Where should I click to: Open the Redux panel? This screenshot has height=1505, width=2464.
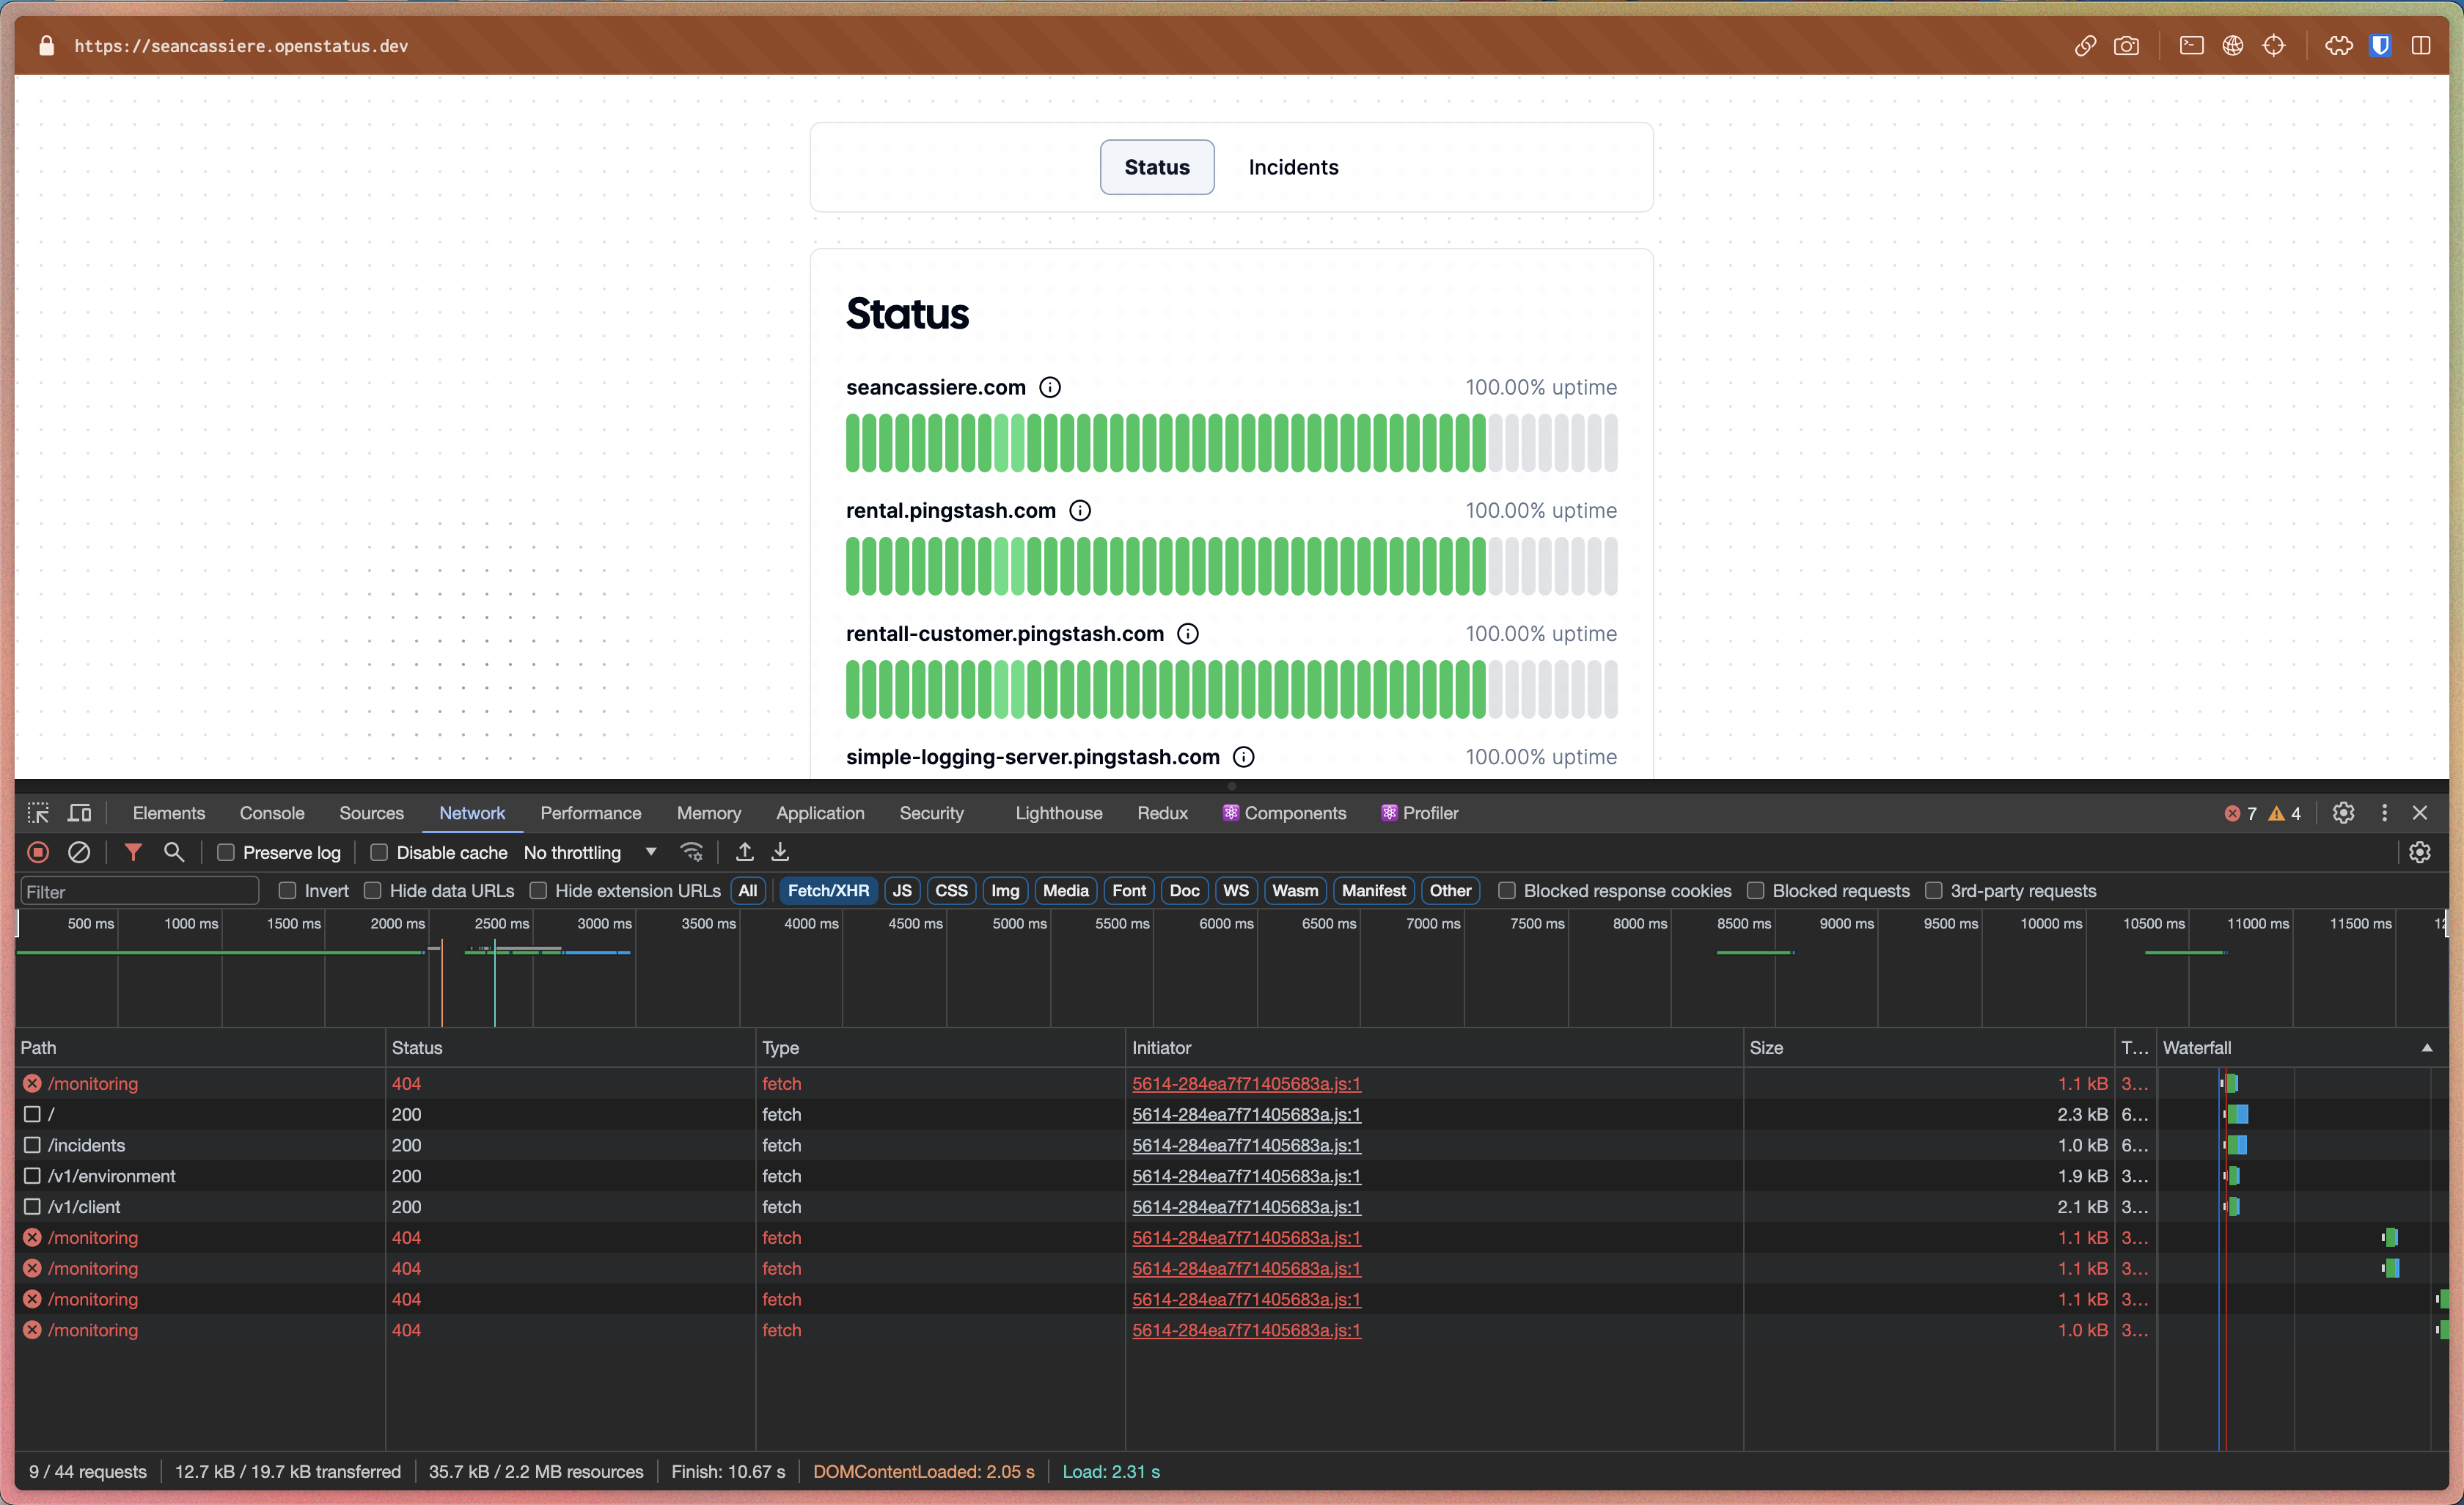click(1162, 813)
